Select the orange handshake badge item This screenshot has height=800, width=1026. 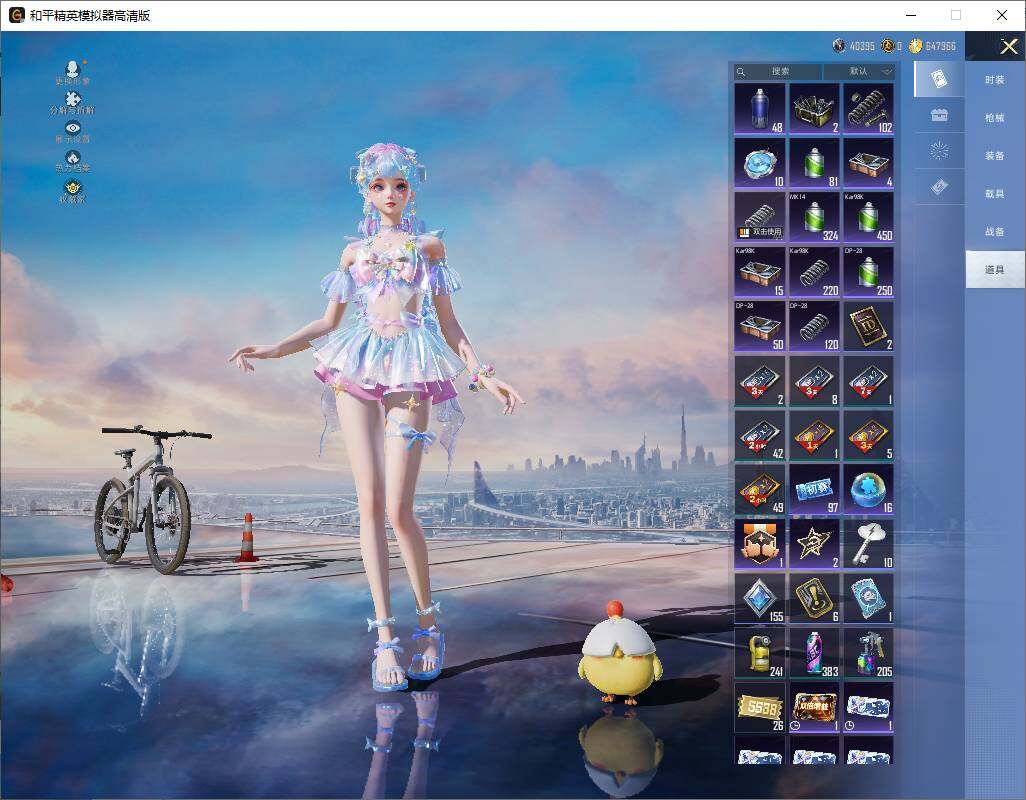(x=760, y=544)
